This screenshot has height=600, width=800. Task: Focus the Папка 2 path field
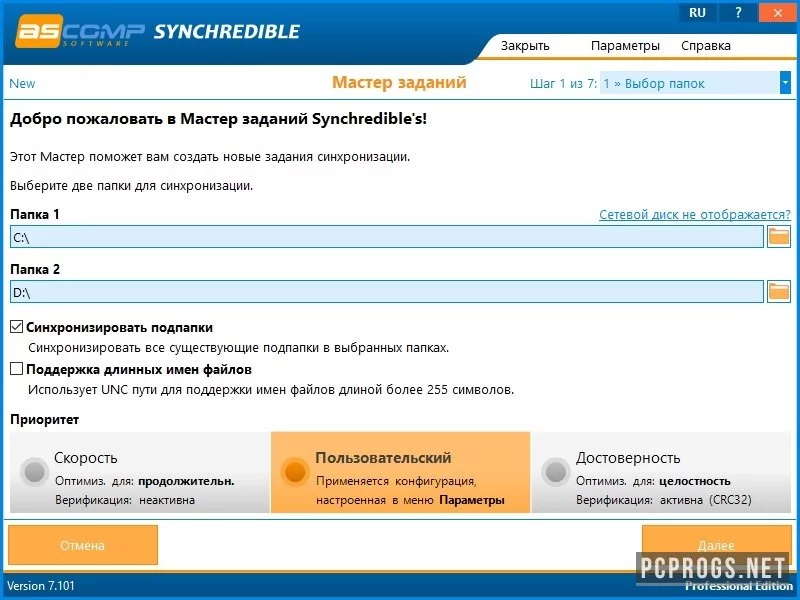pos(387,291)
